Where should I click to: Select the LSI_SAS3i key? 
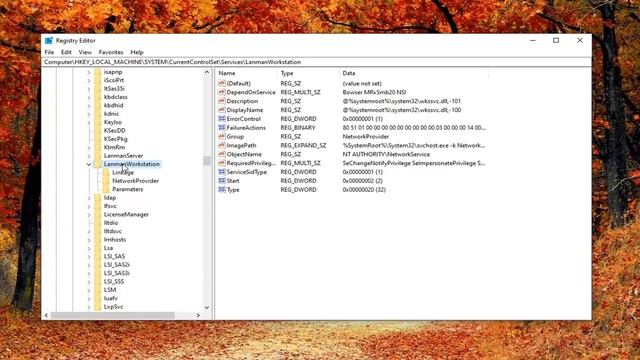pos(117,273)
